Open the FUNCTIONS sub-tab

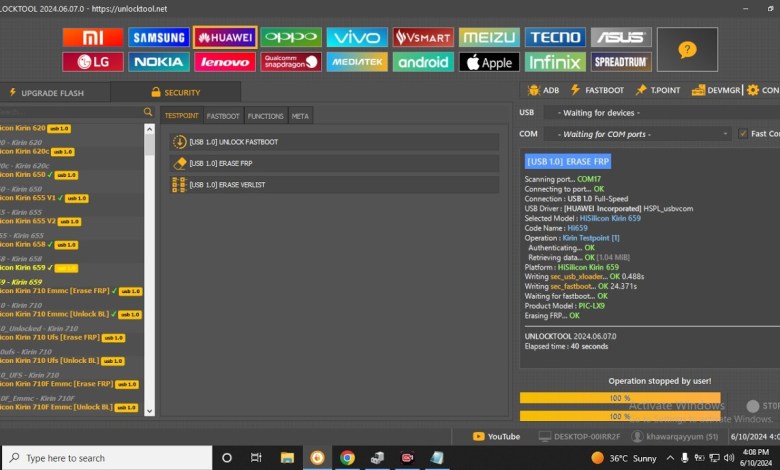coord(265,116)
